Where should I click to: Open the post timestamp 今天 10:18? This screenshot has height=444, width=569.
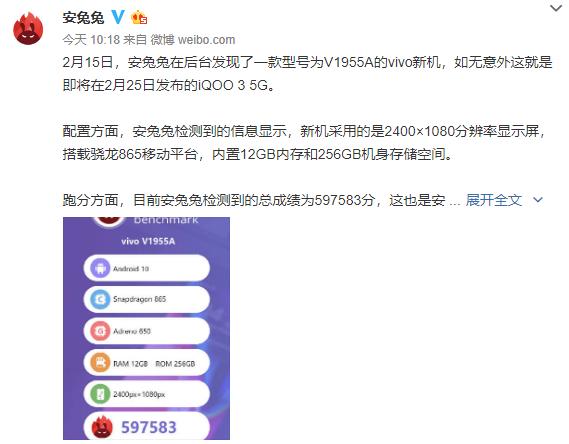(x=91, y=40)
